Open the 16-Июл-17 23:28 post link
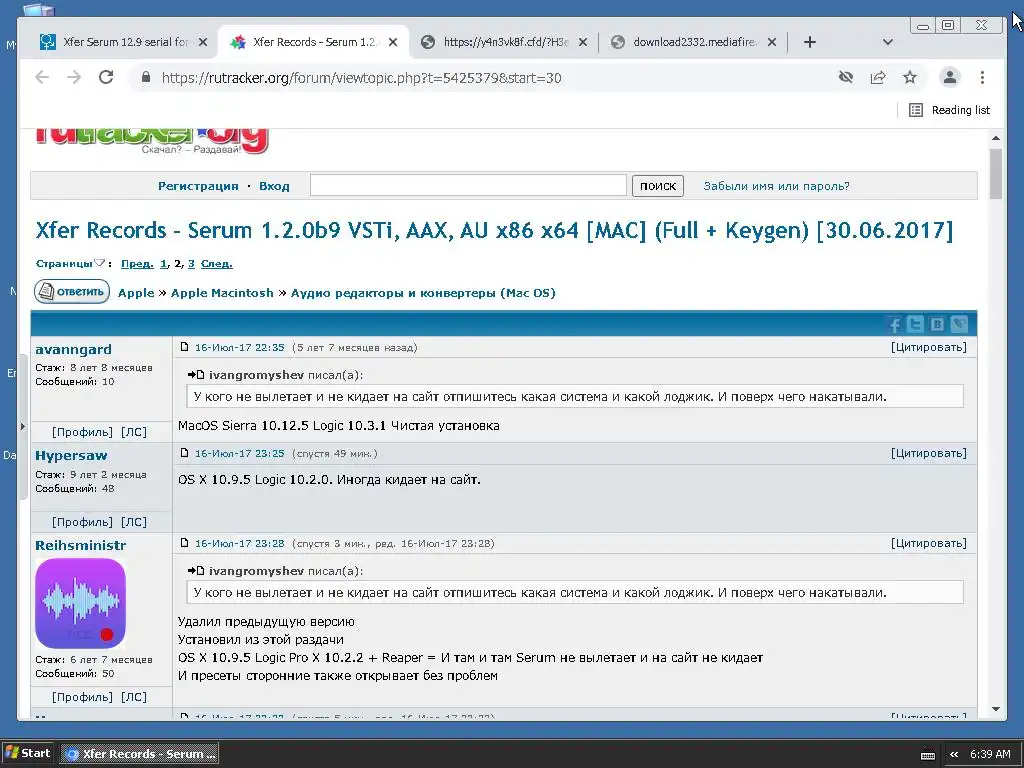The height and width of the screenshot is (768, 1024). [x=240, y=543]
